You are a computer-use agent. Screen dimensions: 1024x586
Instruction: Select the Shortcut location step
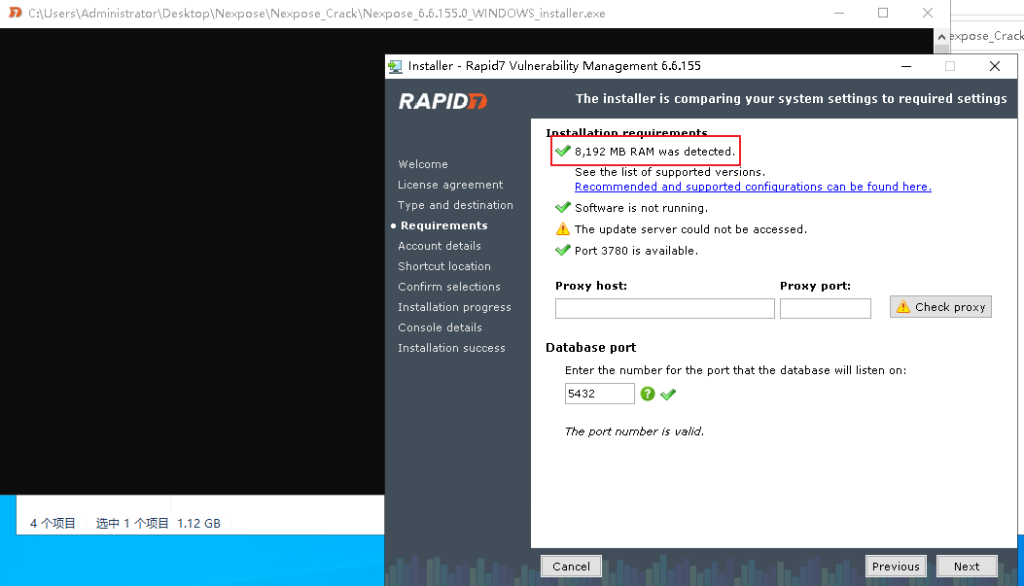coord(444,266)
